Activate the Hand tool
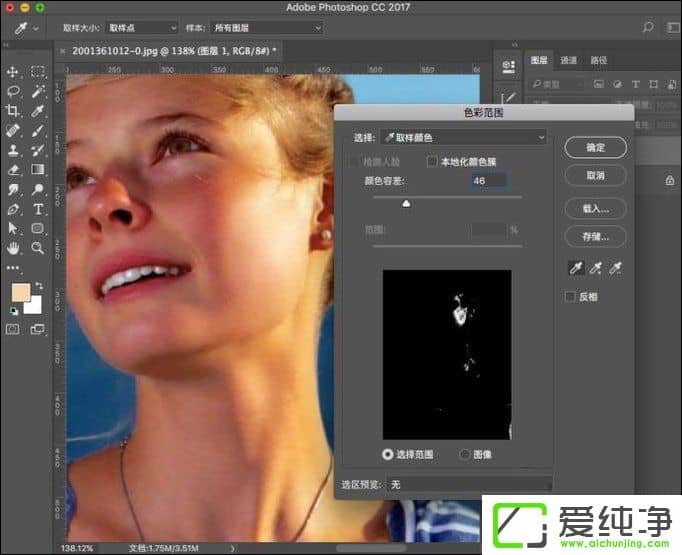Screen dimensions: 682x555 pos(14,248)
